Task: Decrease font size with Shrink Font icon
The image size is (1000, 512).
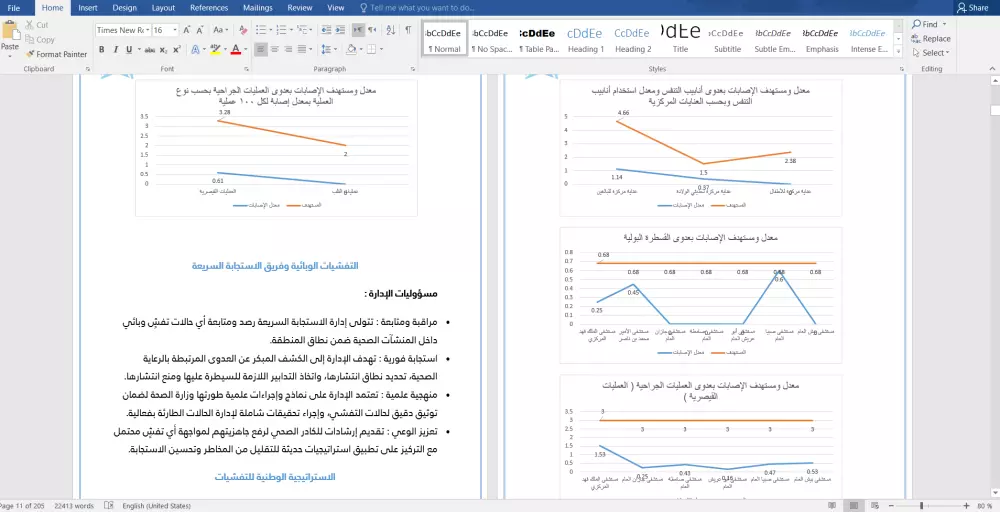Action: coord(201,30)
